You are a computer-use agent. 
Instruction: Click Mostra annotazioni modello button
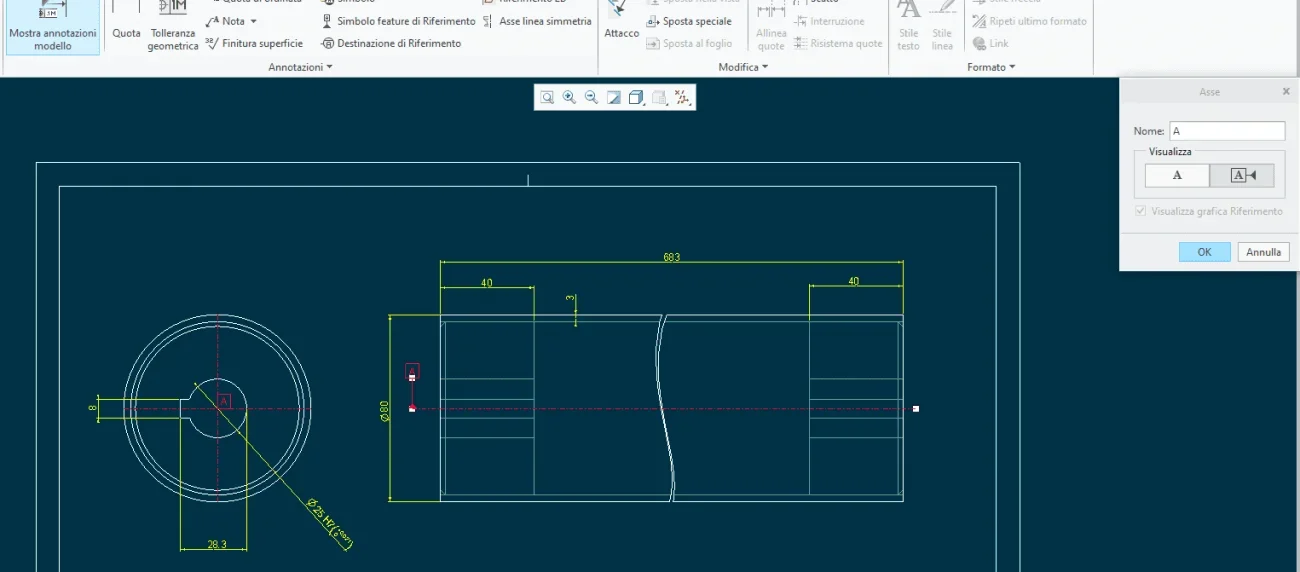click(52, 27)
